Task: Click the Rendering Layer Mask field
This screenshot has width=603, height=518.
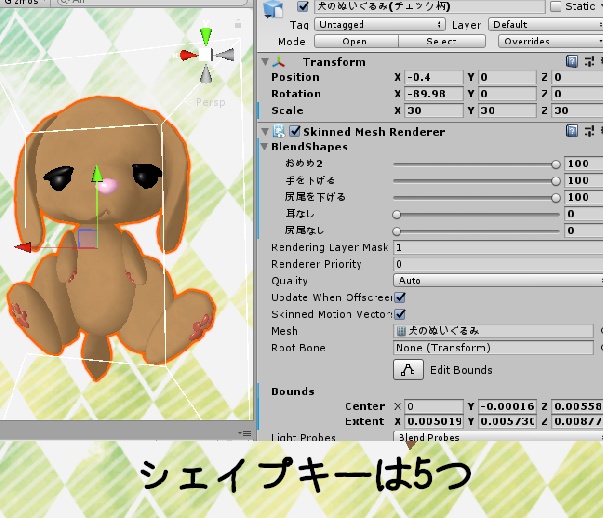Action: point(498,247)
